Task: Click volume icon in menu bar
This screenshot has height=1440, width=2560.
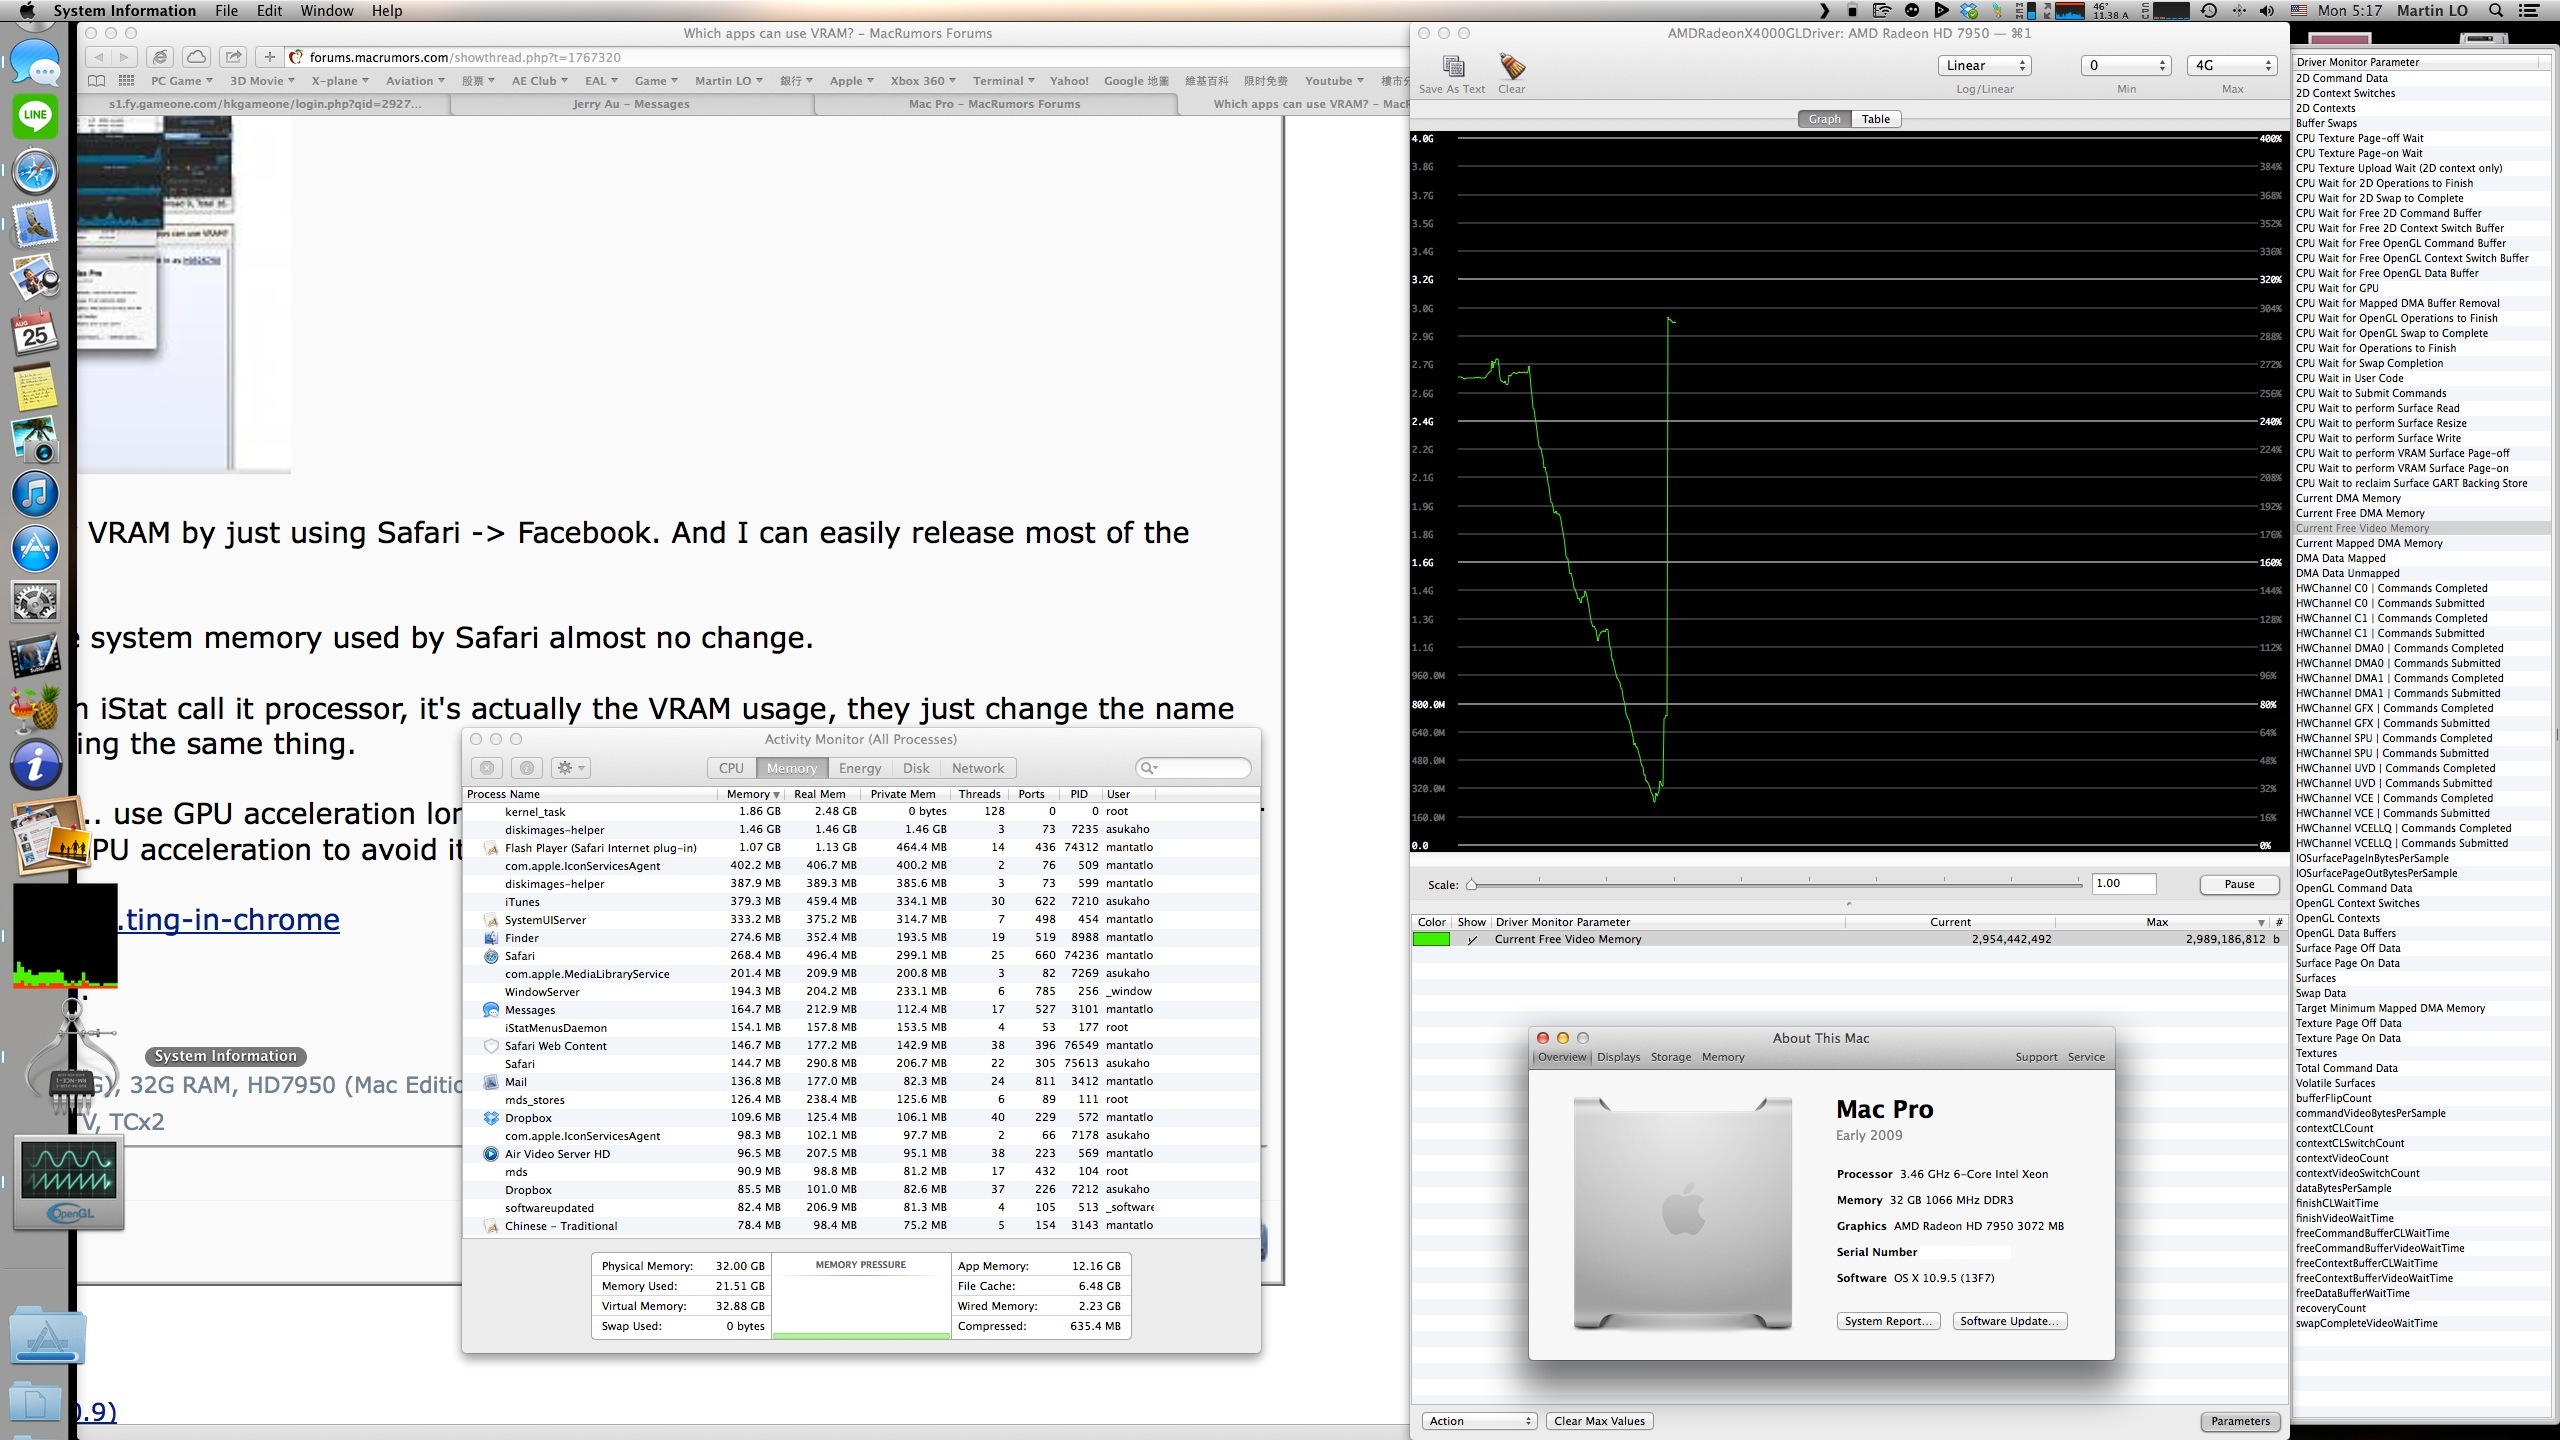Action: click(x=2266, y=11)
